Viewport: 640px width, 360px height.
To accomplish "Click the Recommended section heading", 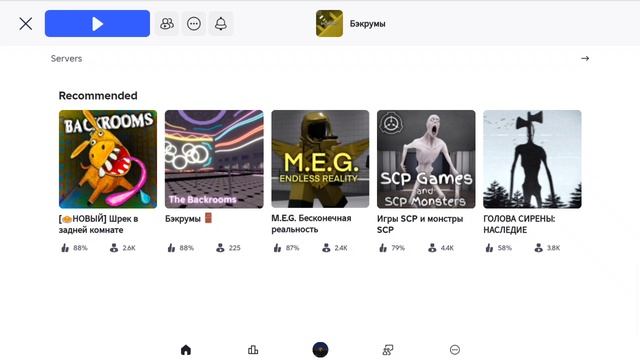I will (x=98, y=96).
